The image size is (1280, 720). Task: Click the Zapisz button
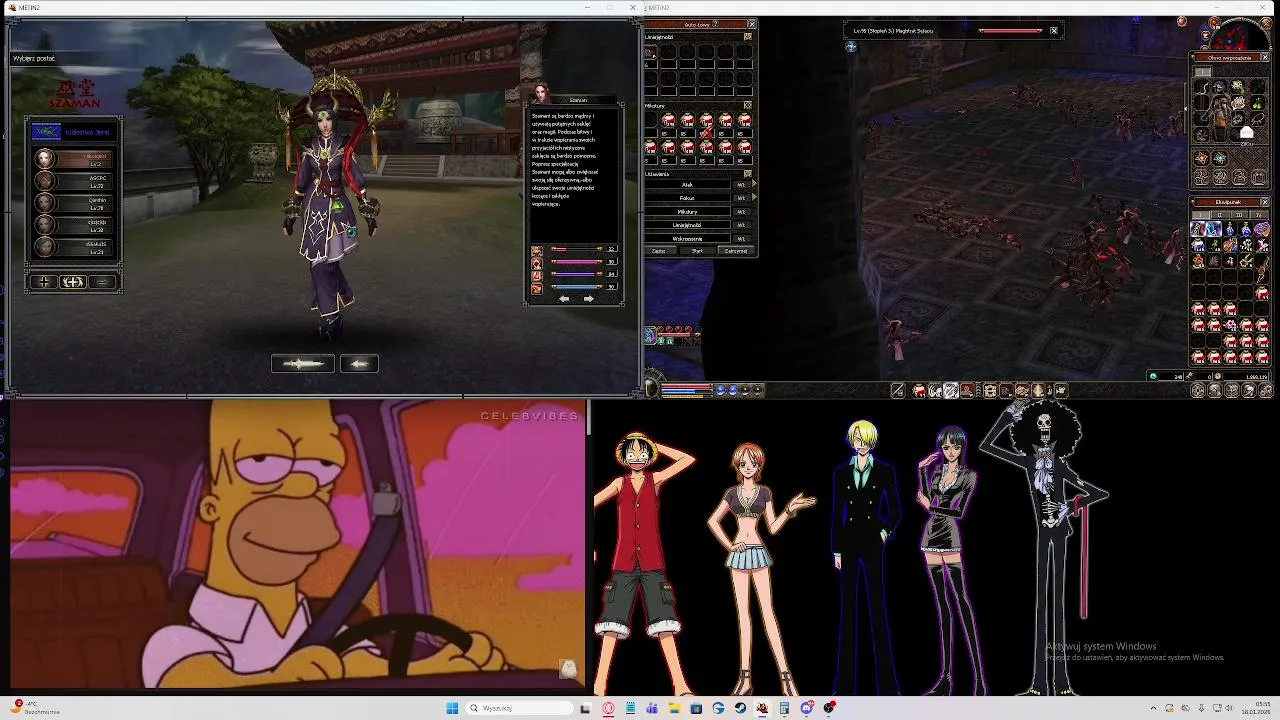(659, 251)
